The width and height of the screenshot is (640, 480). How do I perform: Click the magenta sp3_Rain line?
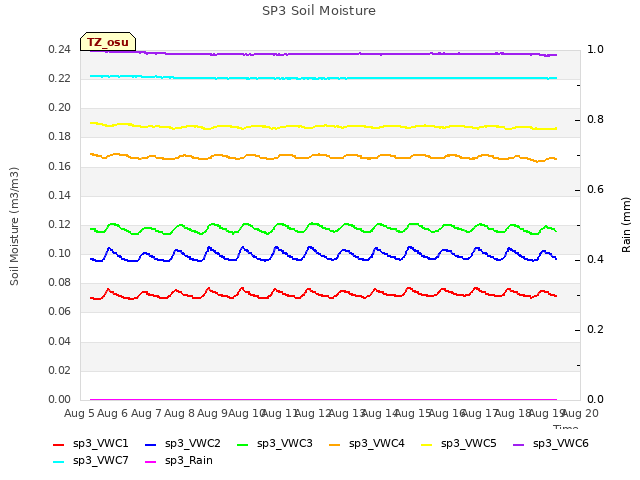point(322,399)
